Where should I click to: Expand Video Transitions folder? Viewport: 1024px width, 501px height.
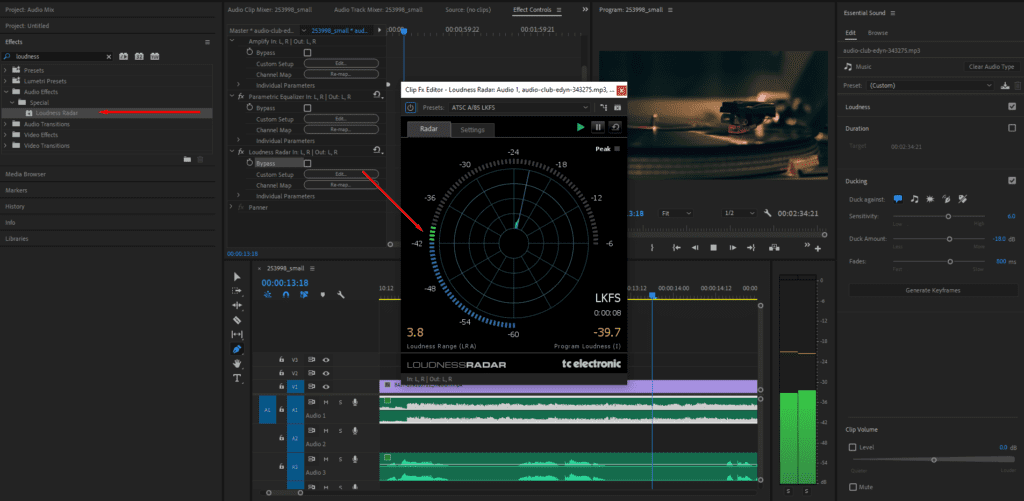[x=6, y=146]
